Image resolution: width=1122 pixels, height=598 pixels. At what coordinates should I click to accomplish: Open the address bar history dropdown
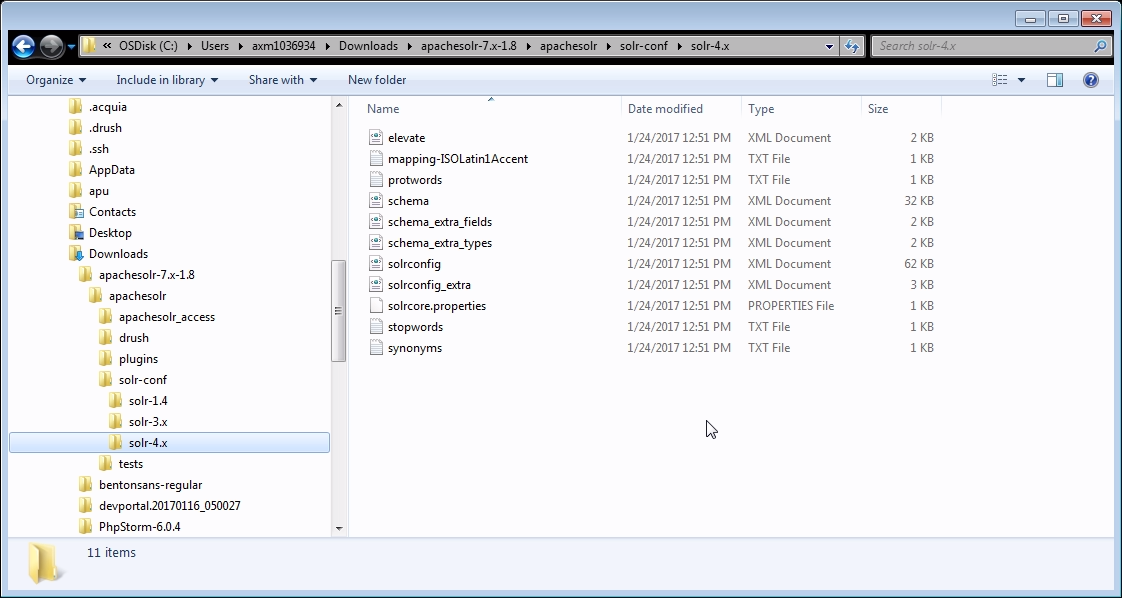(829, 46)
